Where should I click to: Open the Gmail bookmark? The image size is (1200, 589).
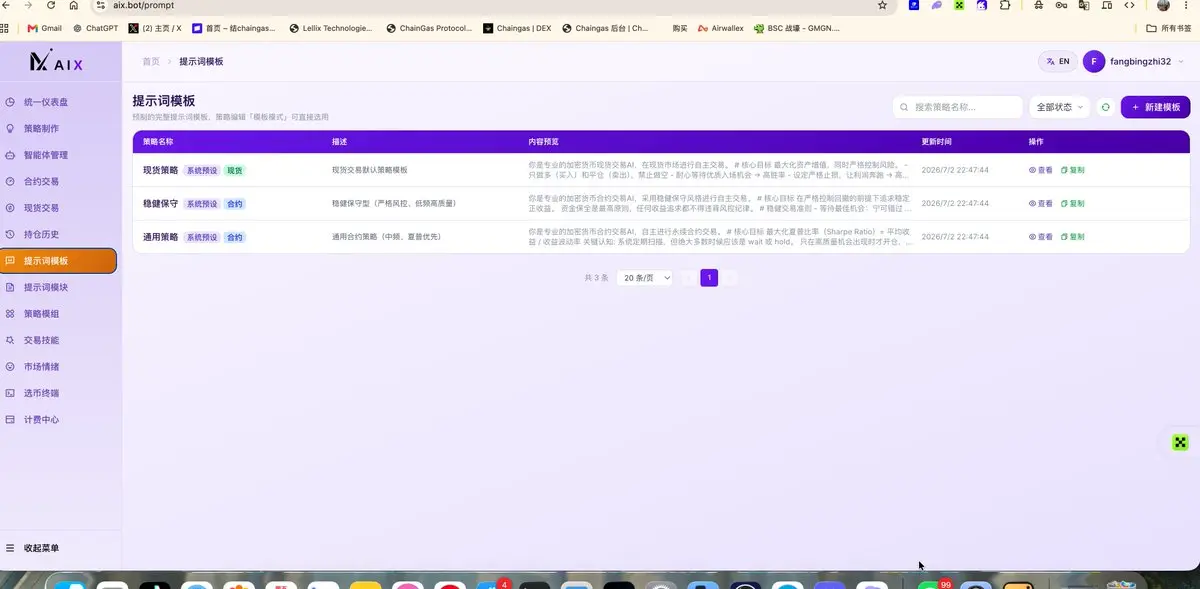point(45,28)
